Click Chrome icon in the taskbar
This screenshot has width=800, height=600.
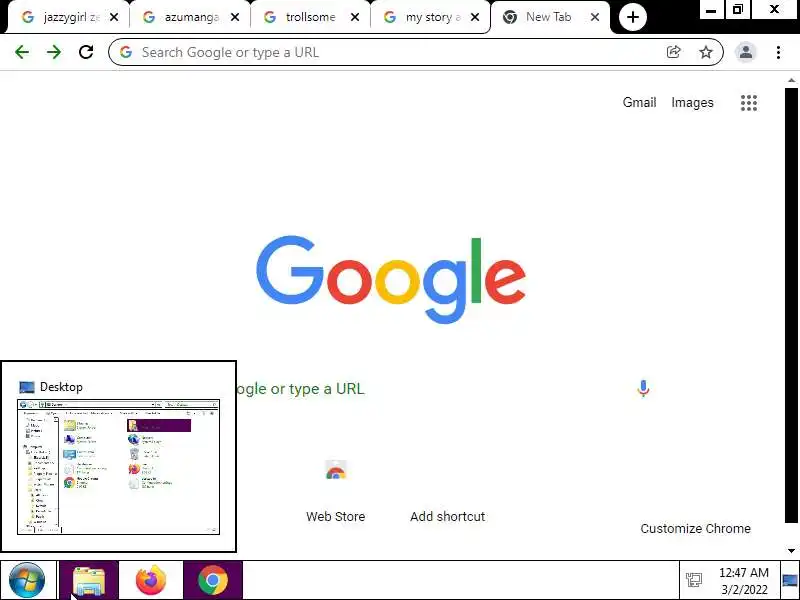pos(213,580)
